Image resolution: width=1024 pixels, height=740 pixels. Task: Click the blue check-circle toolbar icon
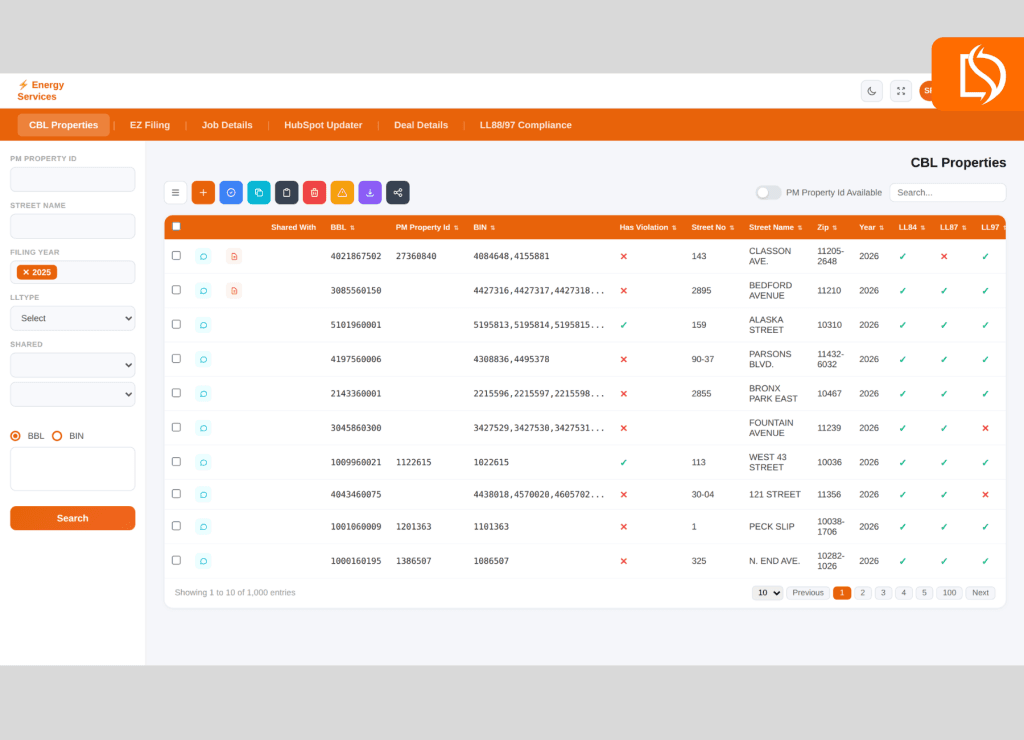[231, 193]
